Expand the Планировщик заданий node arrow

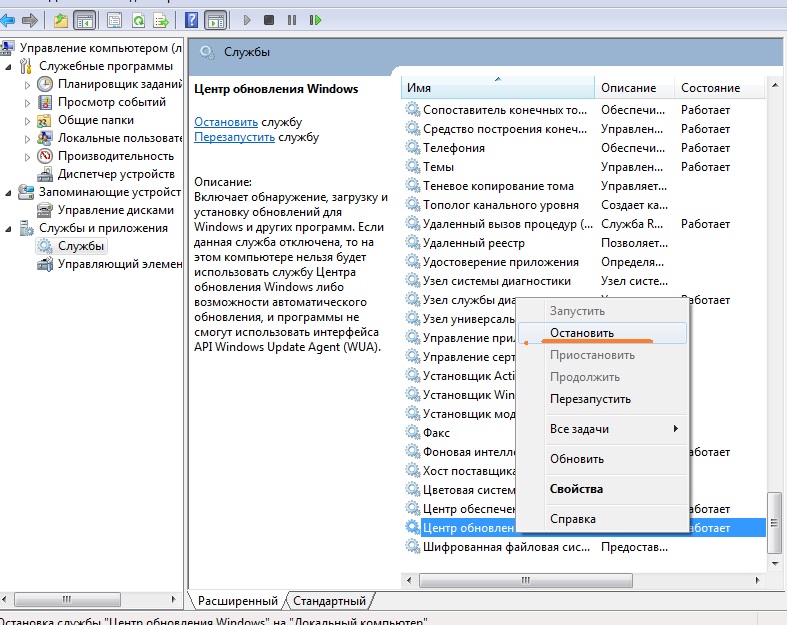click(x=27, y=85)
